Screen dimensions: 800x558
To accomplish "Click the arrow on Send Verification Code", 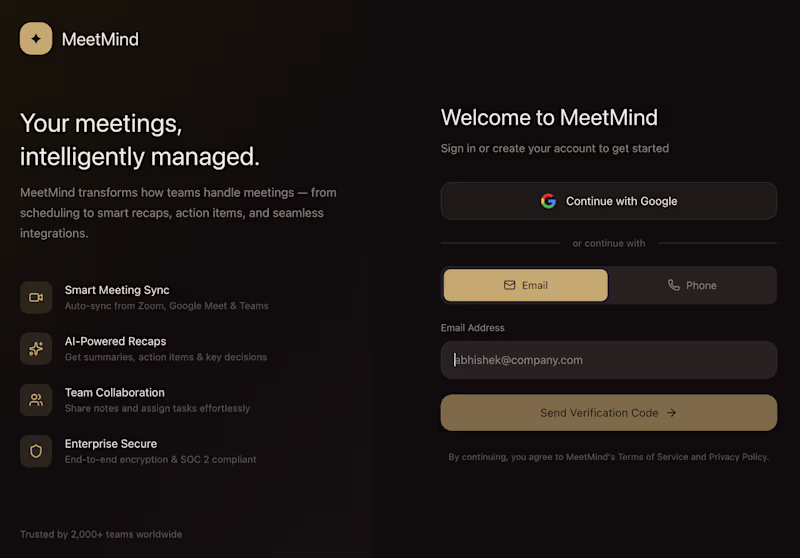I will [x=672, y=413].
